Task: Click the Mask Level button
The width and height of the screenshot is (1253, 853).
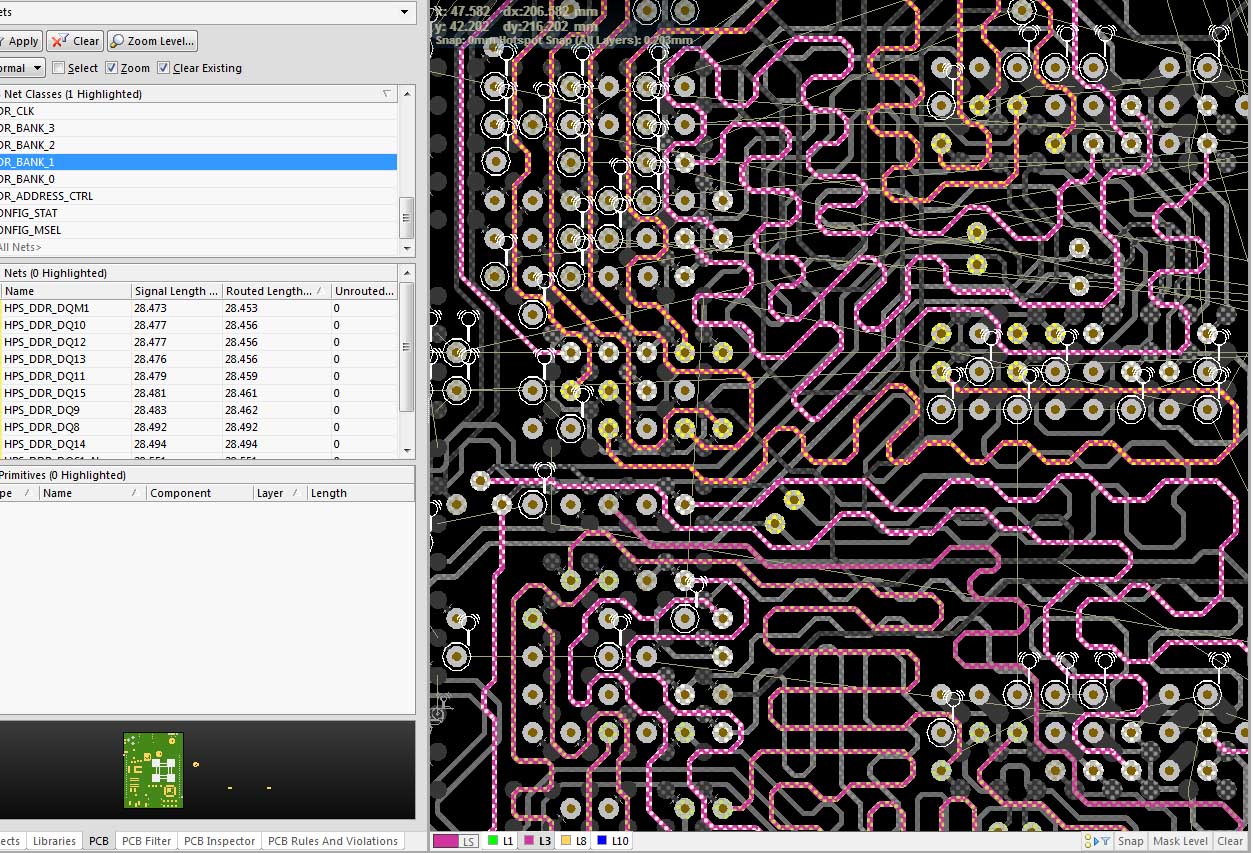Action: click(x=1181, y=841)
